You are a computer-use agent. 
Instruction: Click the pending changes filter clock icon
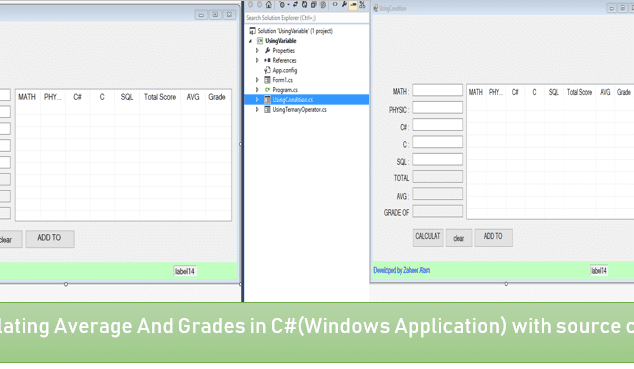click(282, 4)
